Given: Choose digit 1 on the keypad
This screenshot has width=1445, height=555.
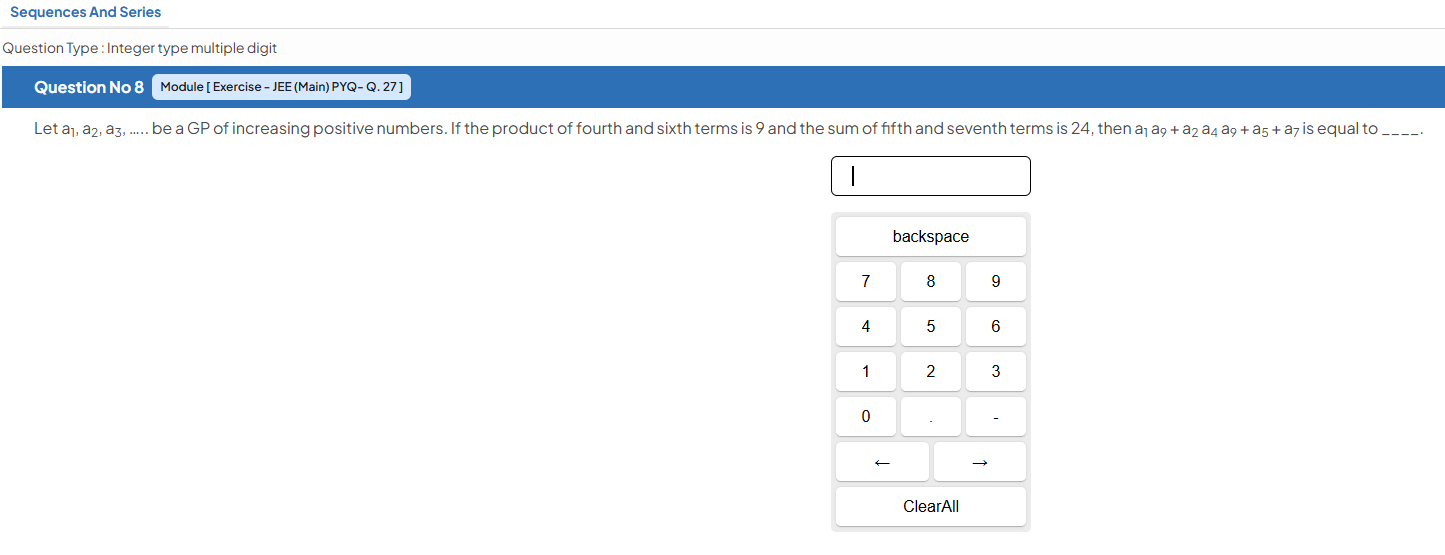Looking at the screenshot, I should point(866,372).
